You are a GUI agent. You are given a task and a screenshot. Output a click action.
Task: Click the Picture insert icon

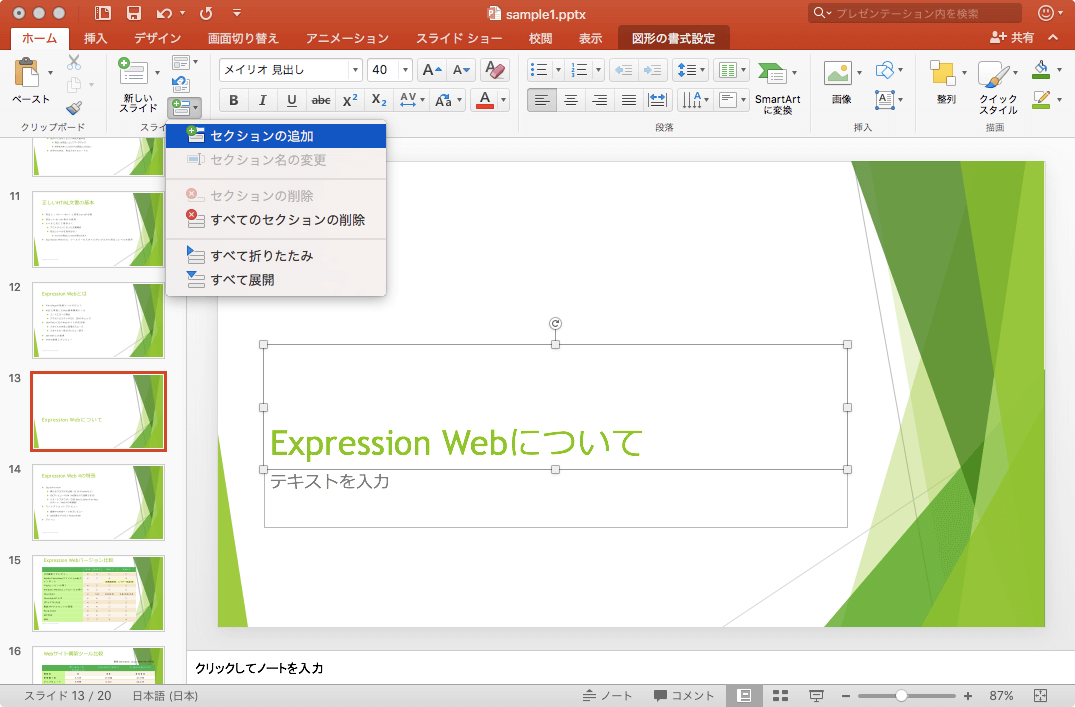click(837, 73)
